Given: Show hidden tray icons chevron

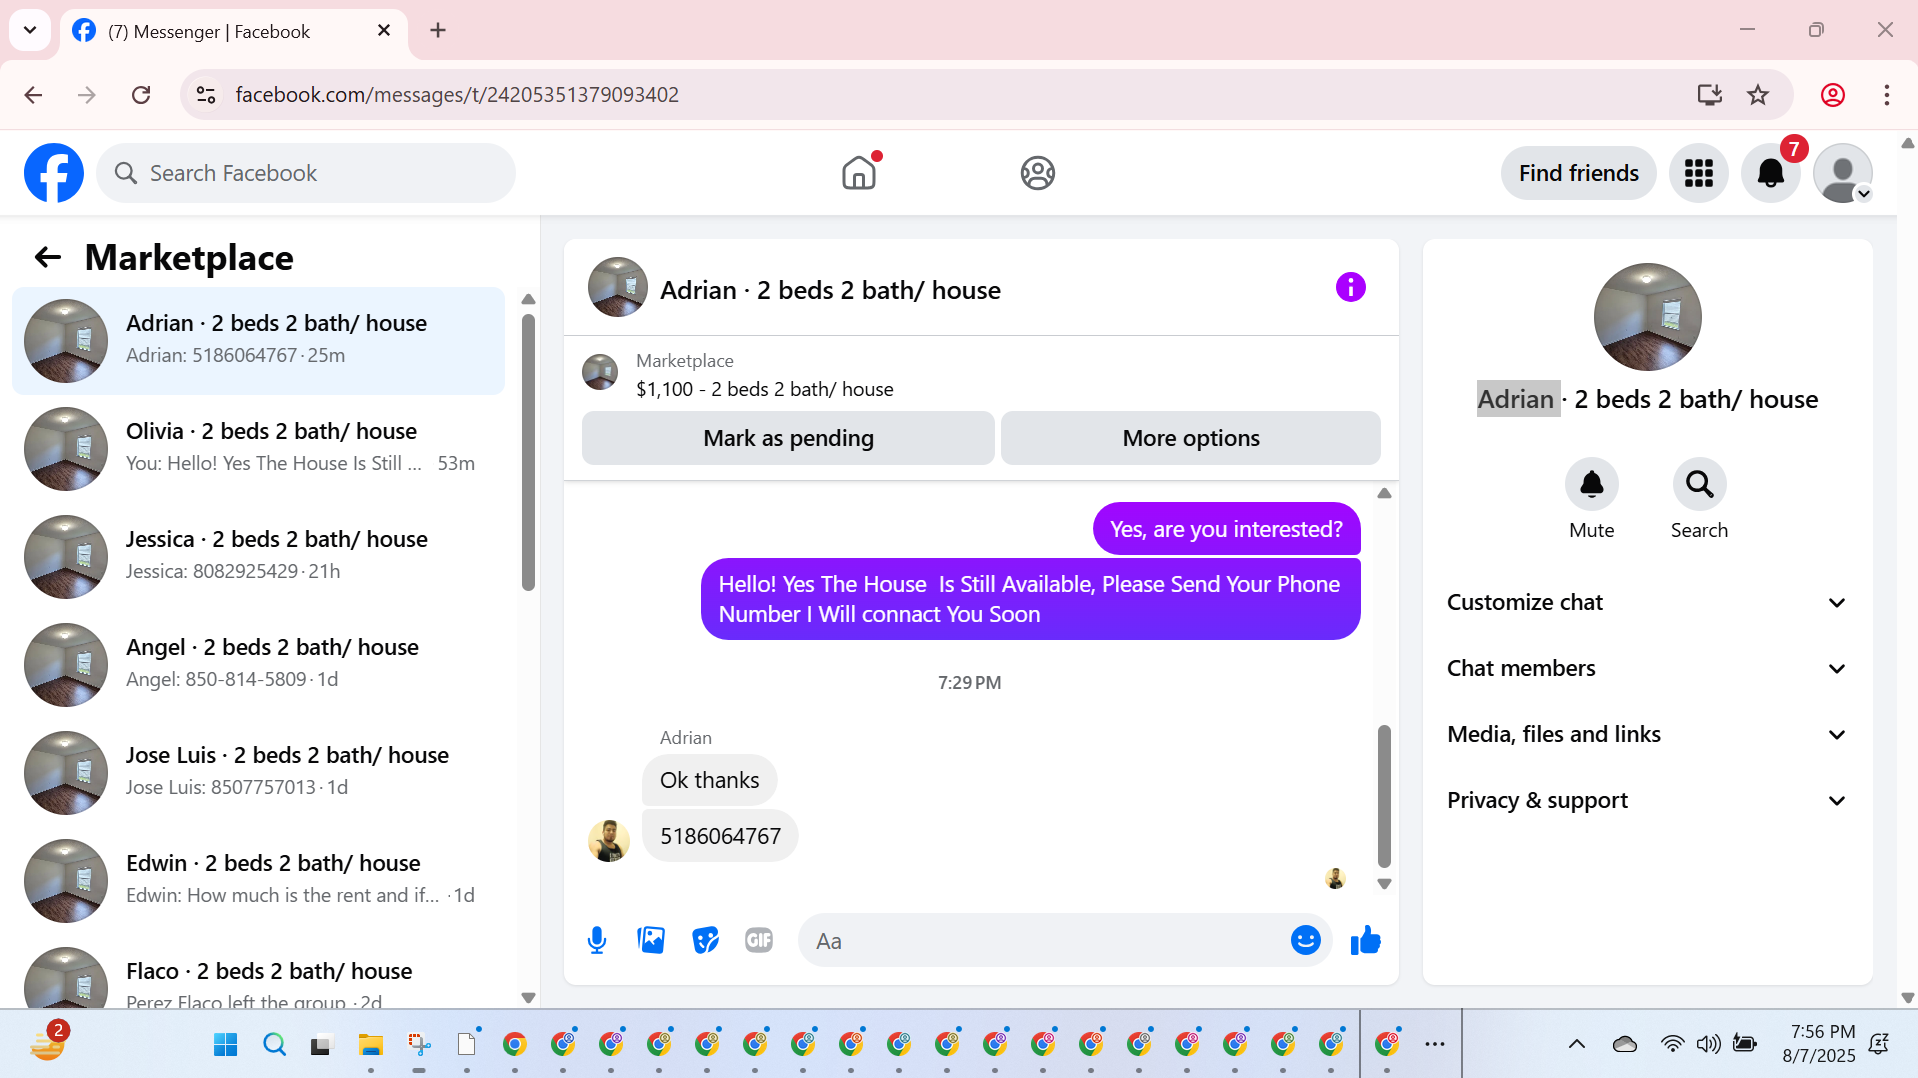Looking at the screenshot, I should pos(1577,1044).
